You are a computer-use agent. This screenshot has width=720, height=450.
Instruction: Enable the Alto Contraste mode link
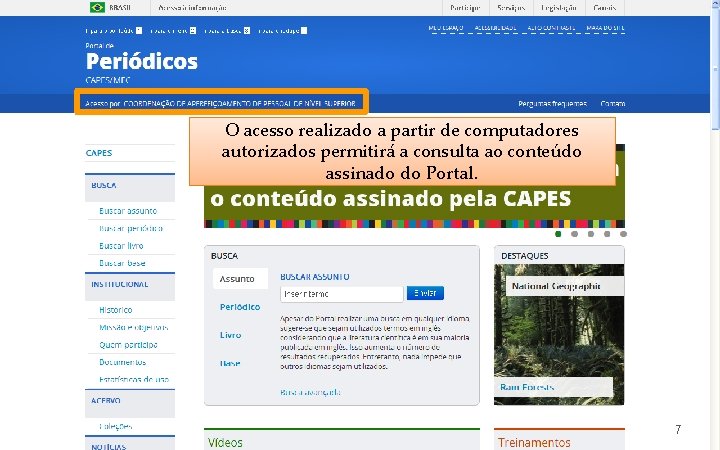coord(551,28)
